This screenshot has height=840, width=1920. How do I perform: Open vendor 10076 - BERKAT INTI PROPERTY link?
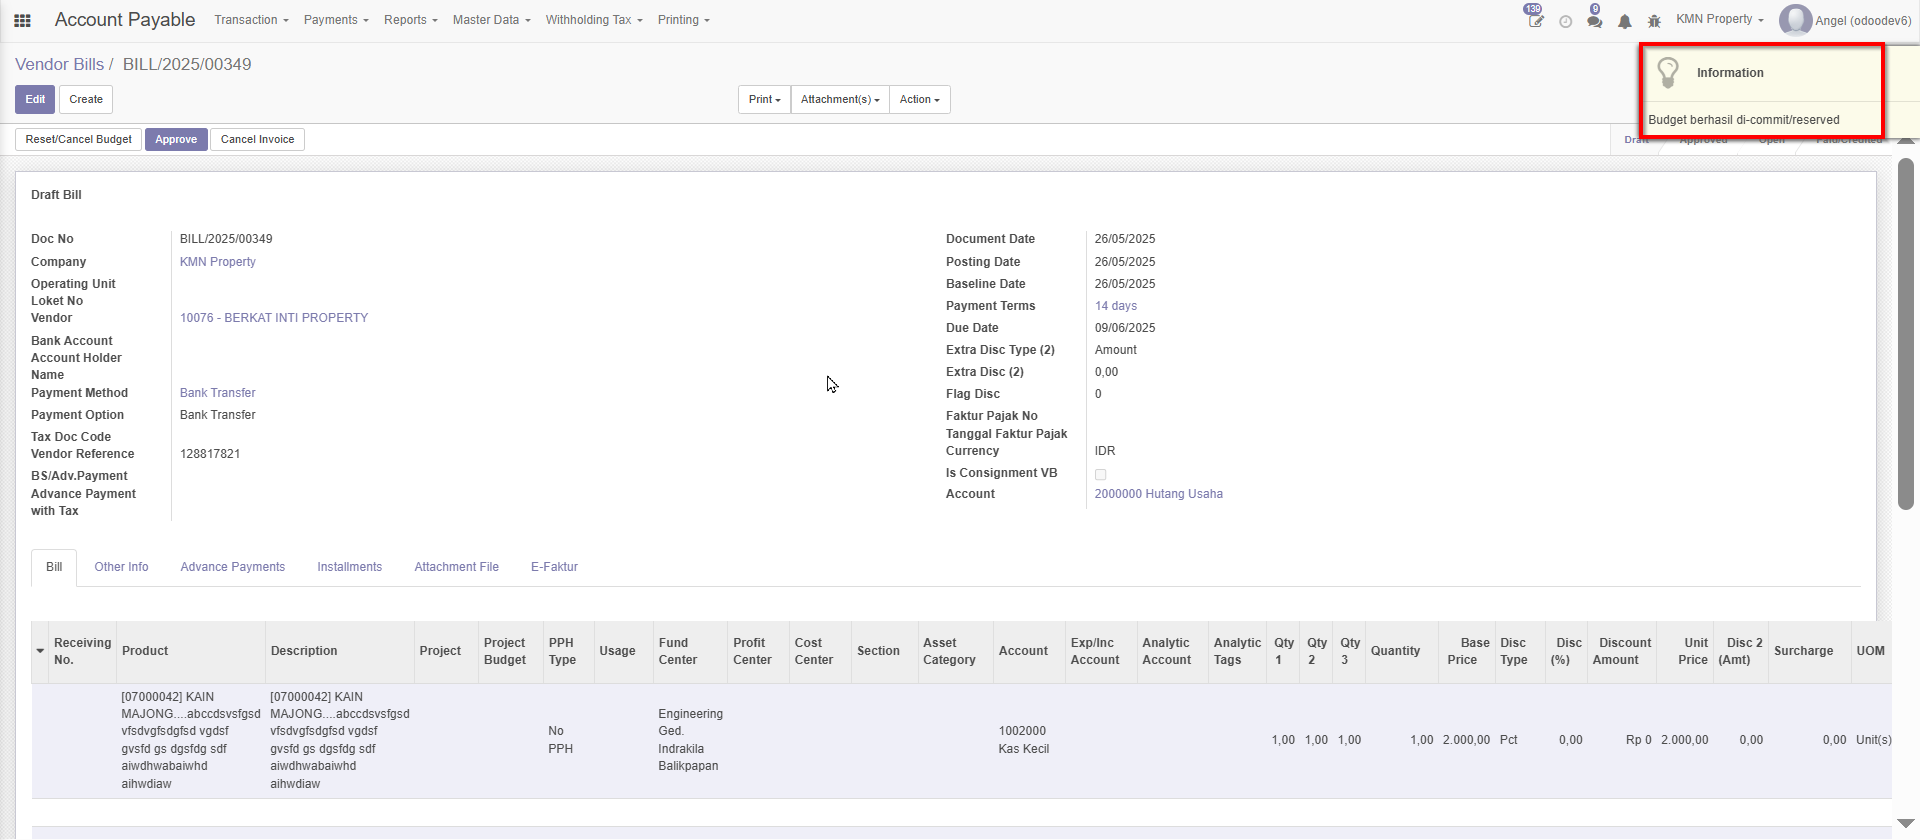(274, 318)
